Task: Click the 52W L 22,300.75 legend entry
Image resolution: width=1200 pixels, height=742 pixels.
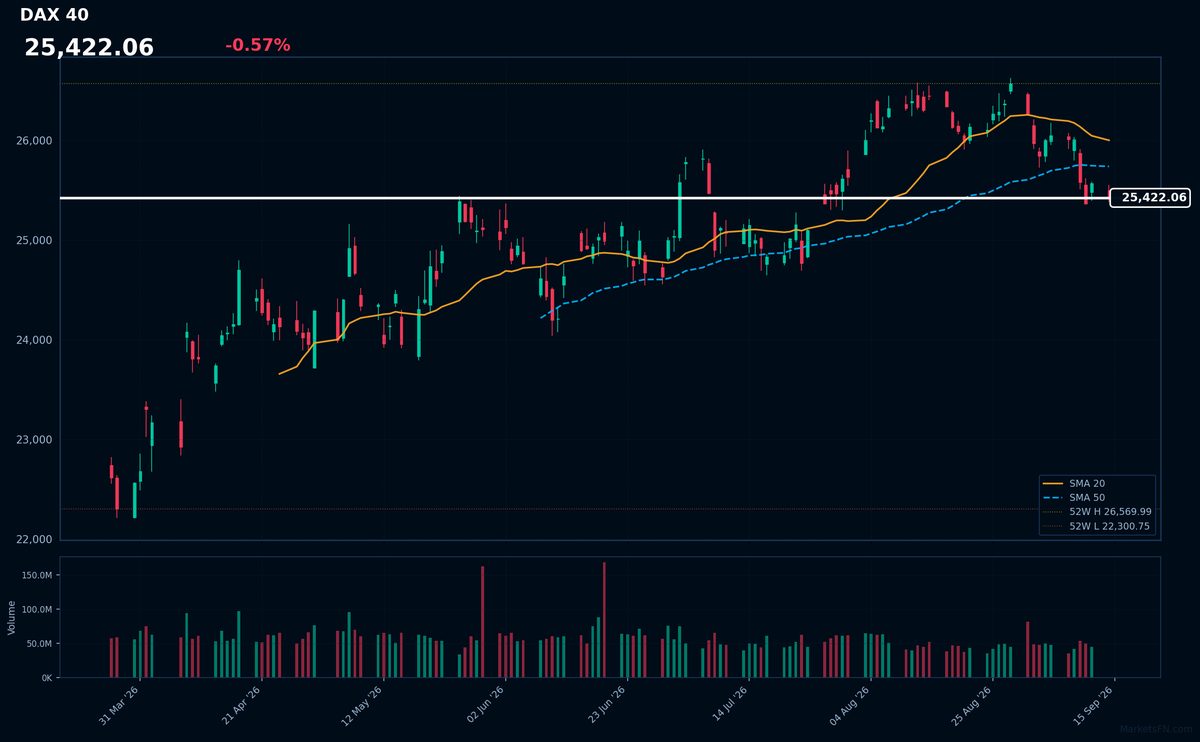Action: pos(1097,526)
